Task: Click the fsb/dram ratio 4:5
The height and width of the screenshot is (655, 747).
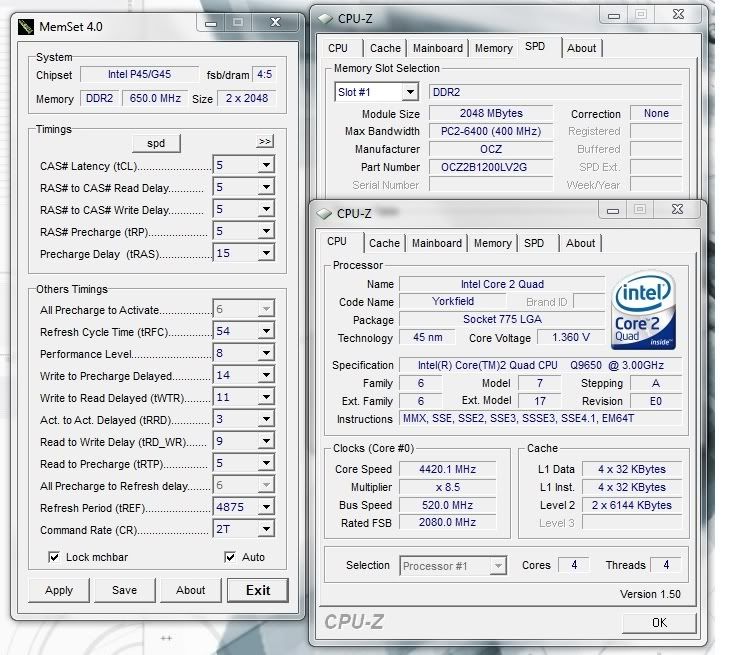Action: (264, 74)
